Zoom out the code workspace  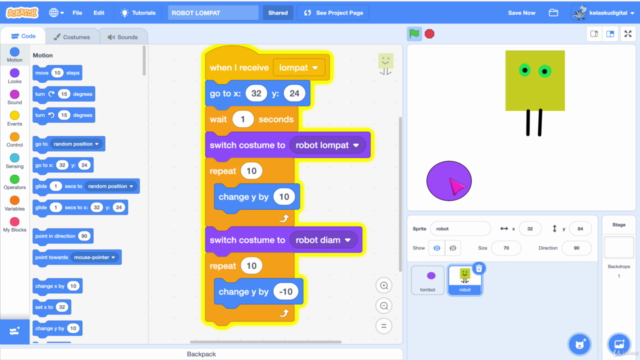384,306
